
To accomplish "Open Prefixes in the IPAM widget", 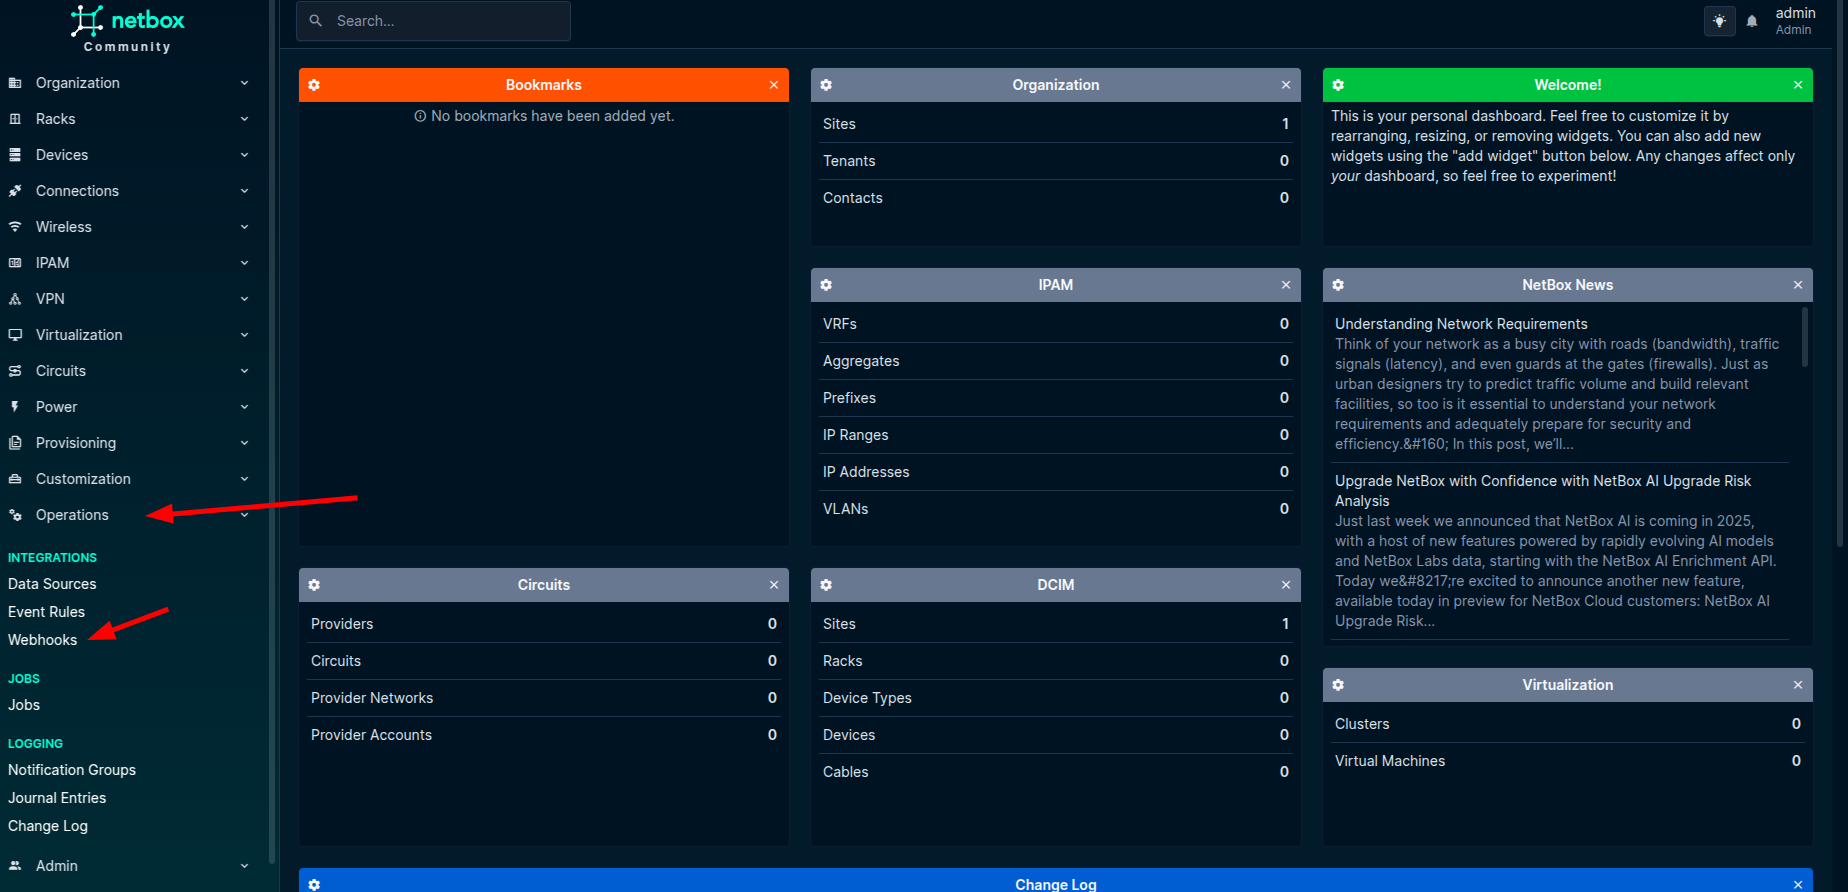I will tap(849, 398).
